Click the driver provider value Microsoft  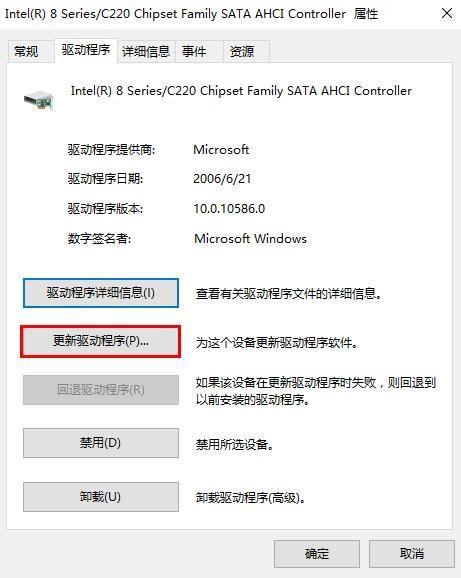[221, 150]
